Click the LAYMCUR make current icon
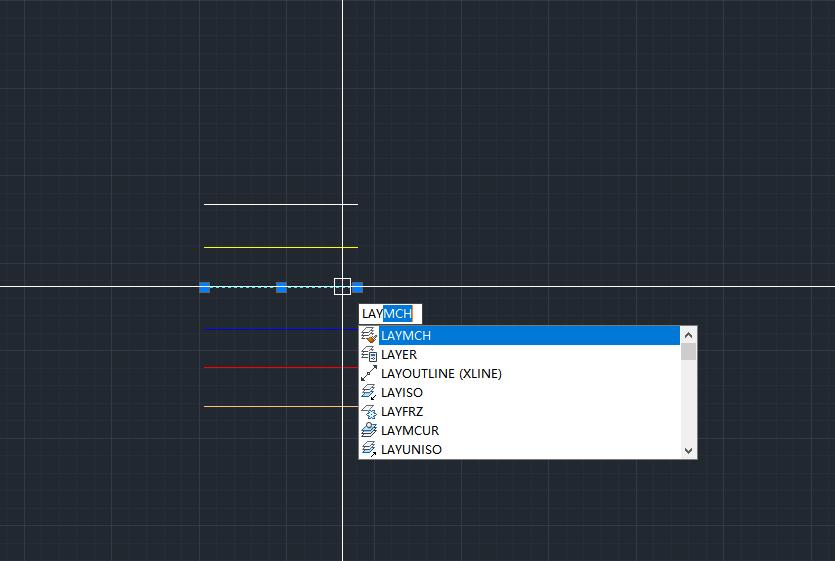Image resolution: width=835 pixels, height=561 pixels. tap(369, 431)
